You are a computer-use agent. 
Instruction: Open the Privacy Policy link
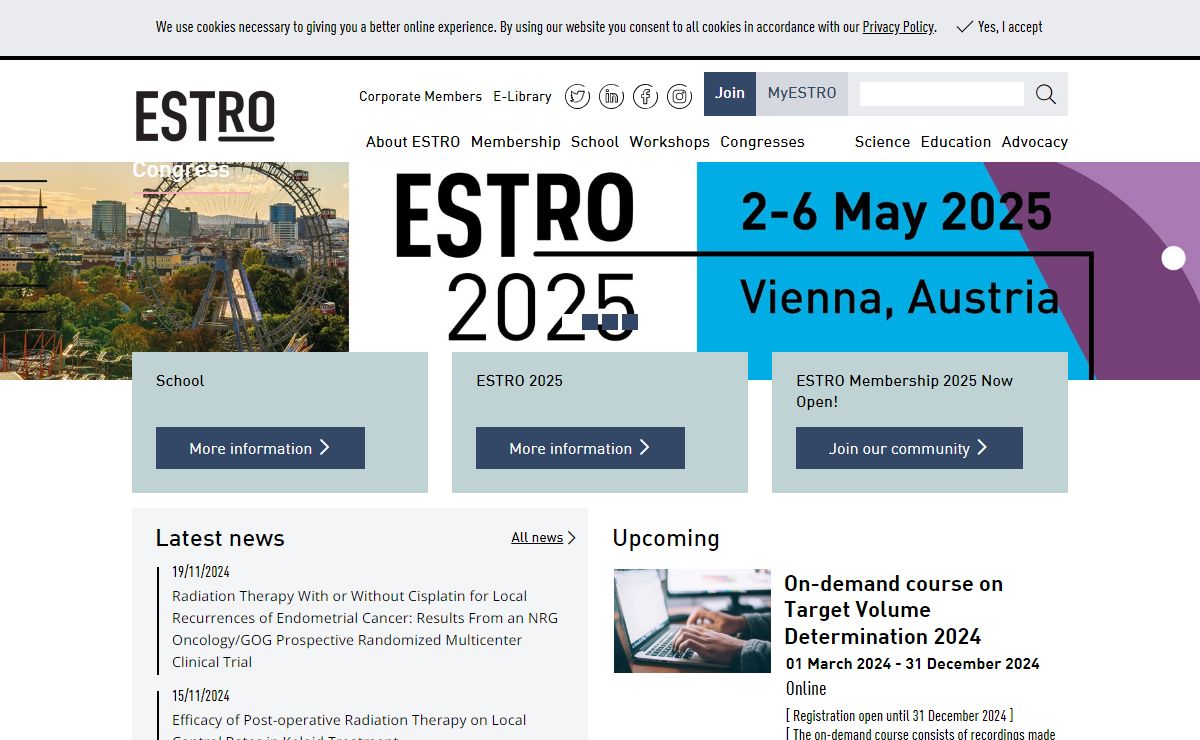point(898,27)
